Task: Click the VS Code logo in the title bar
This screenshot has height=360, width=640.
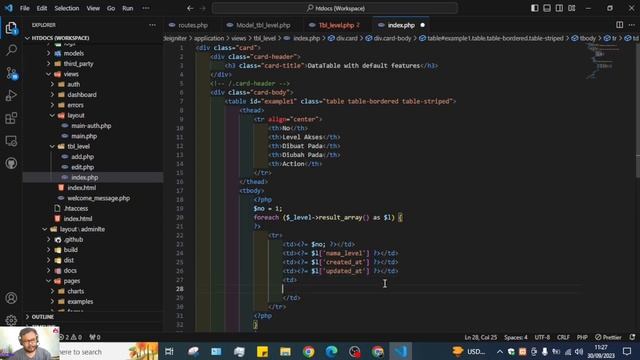Action: pos(9,8)
